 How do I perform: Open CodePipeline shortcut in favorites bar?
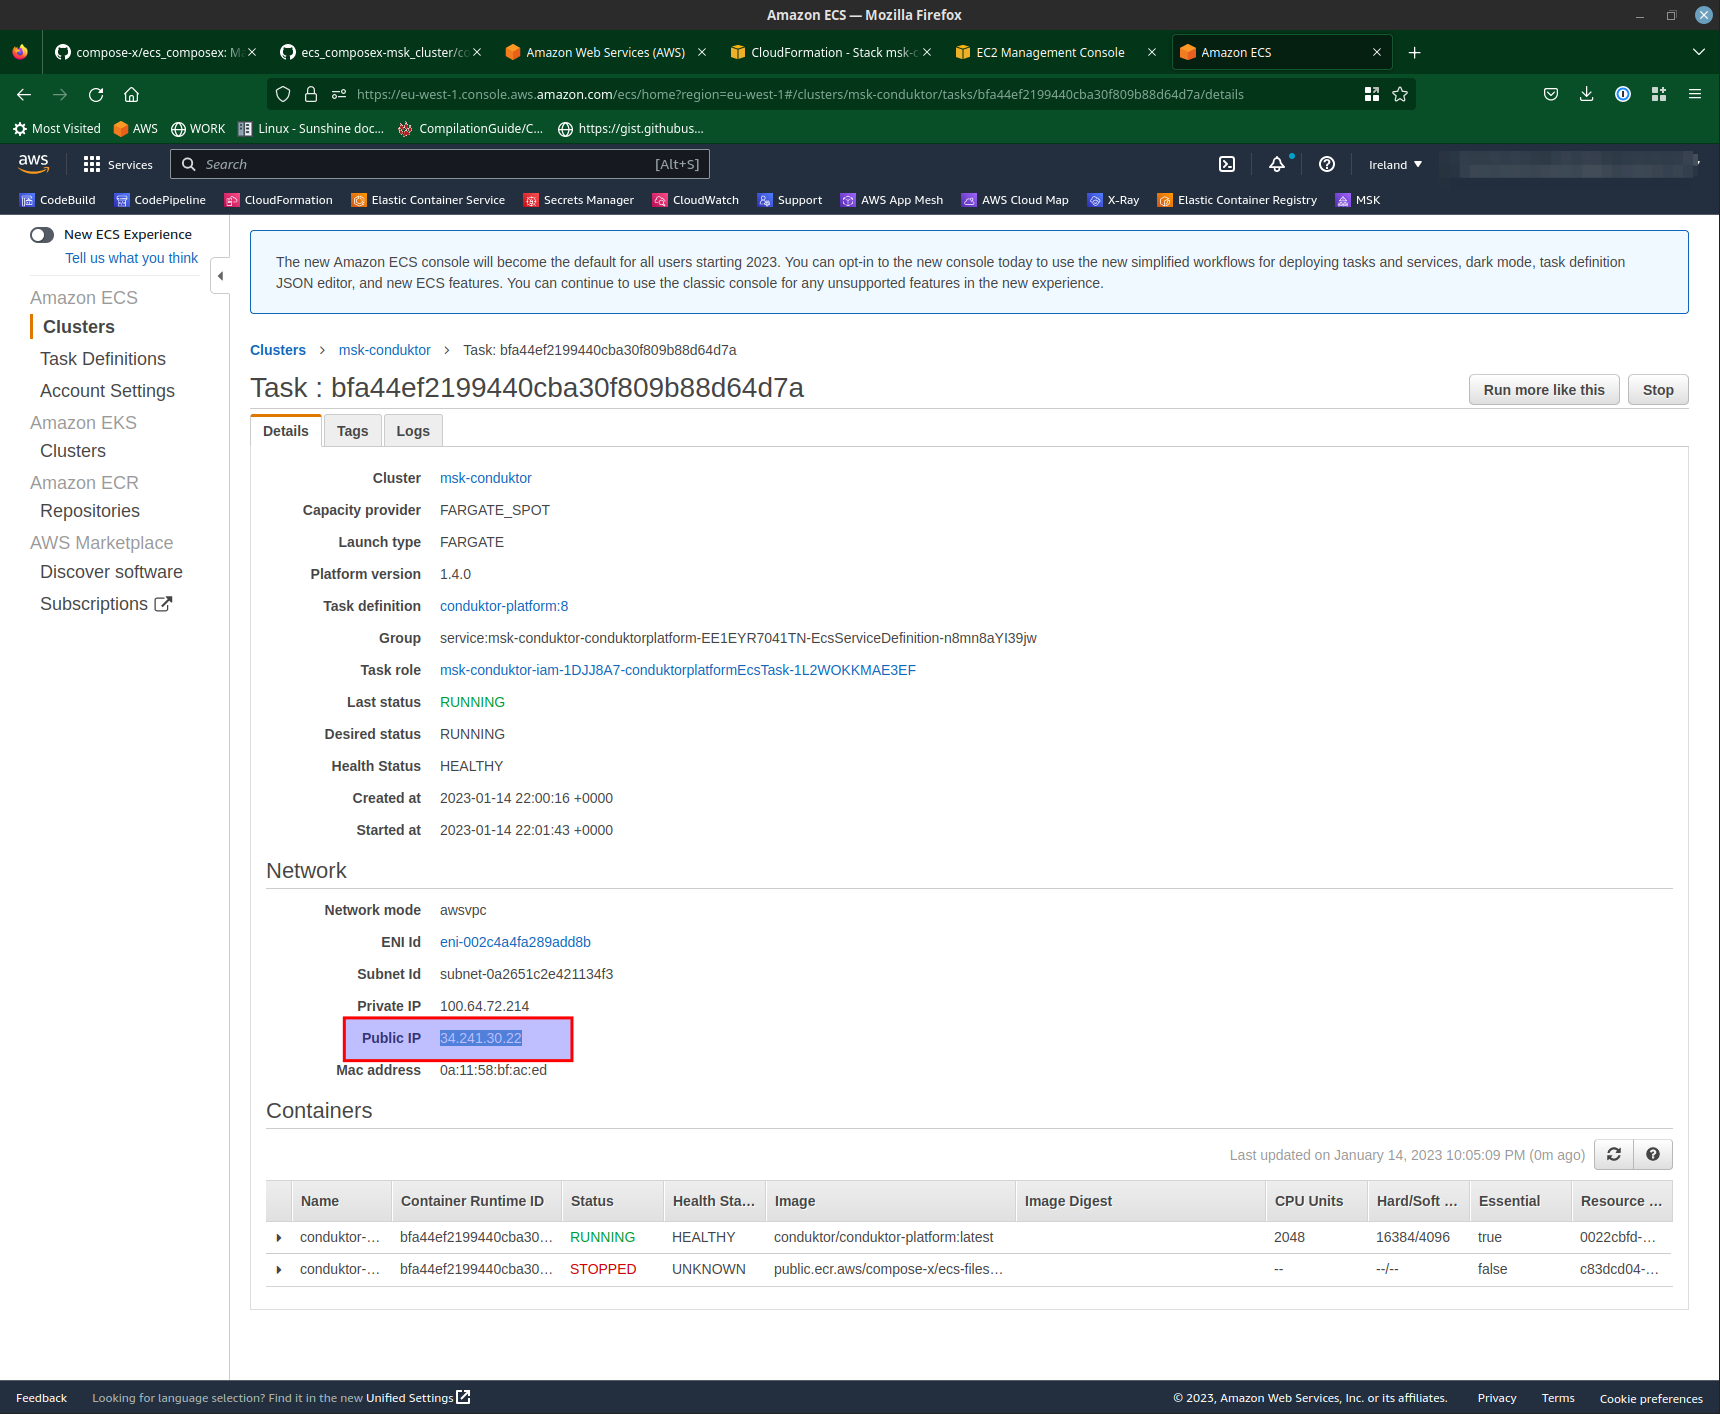(160, 200)
